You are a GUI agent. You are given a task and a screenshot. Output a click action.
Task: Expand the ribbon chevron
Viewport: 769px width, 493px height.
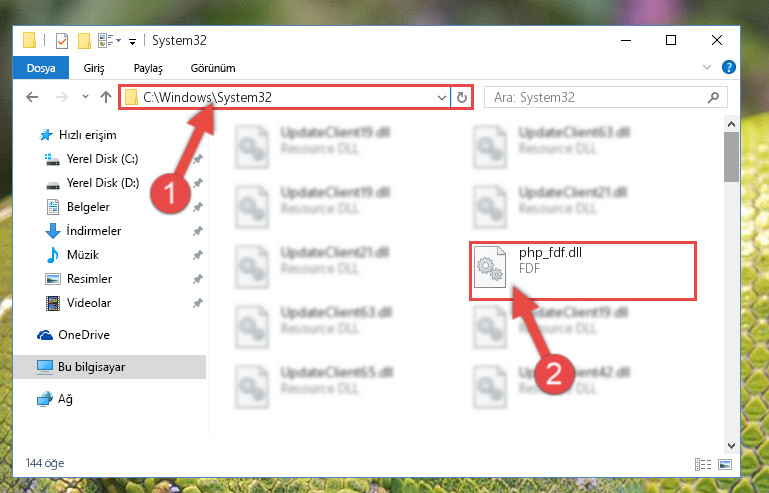click(707, 67)
